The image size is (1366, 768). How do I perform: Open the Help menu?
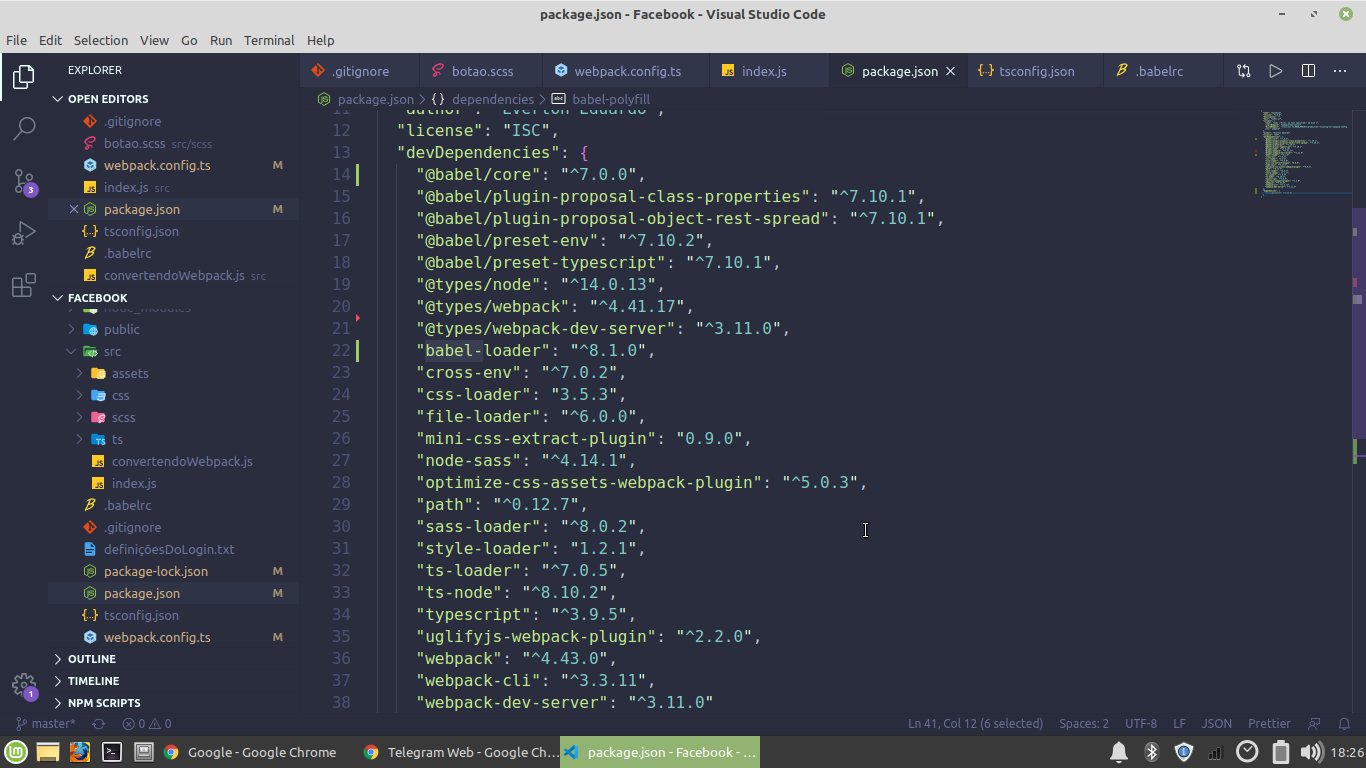(x=320, y=40)
